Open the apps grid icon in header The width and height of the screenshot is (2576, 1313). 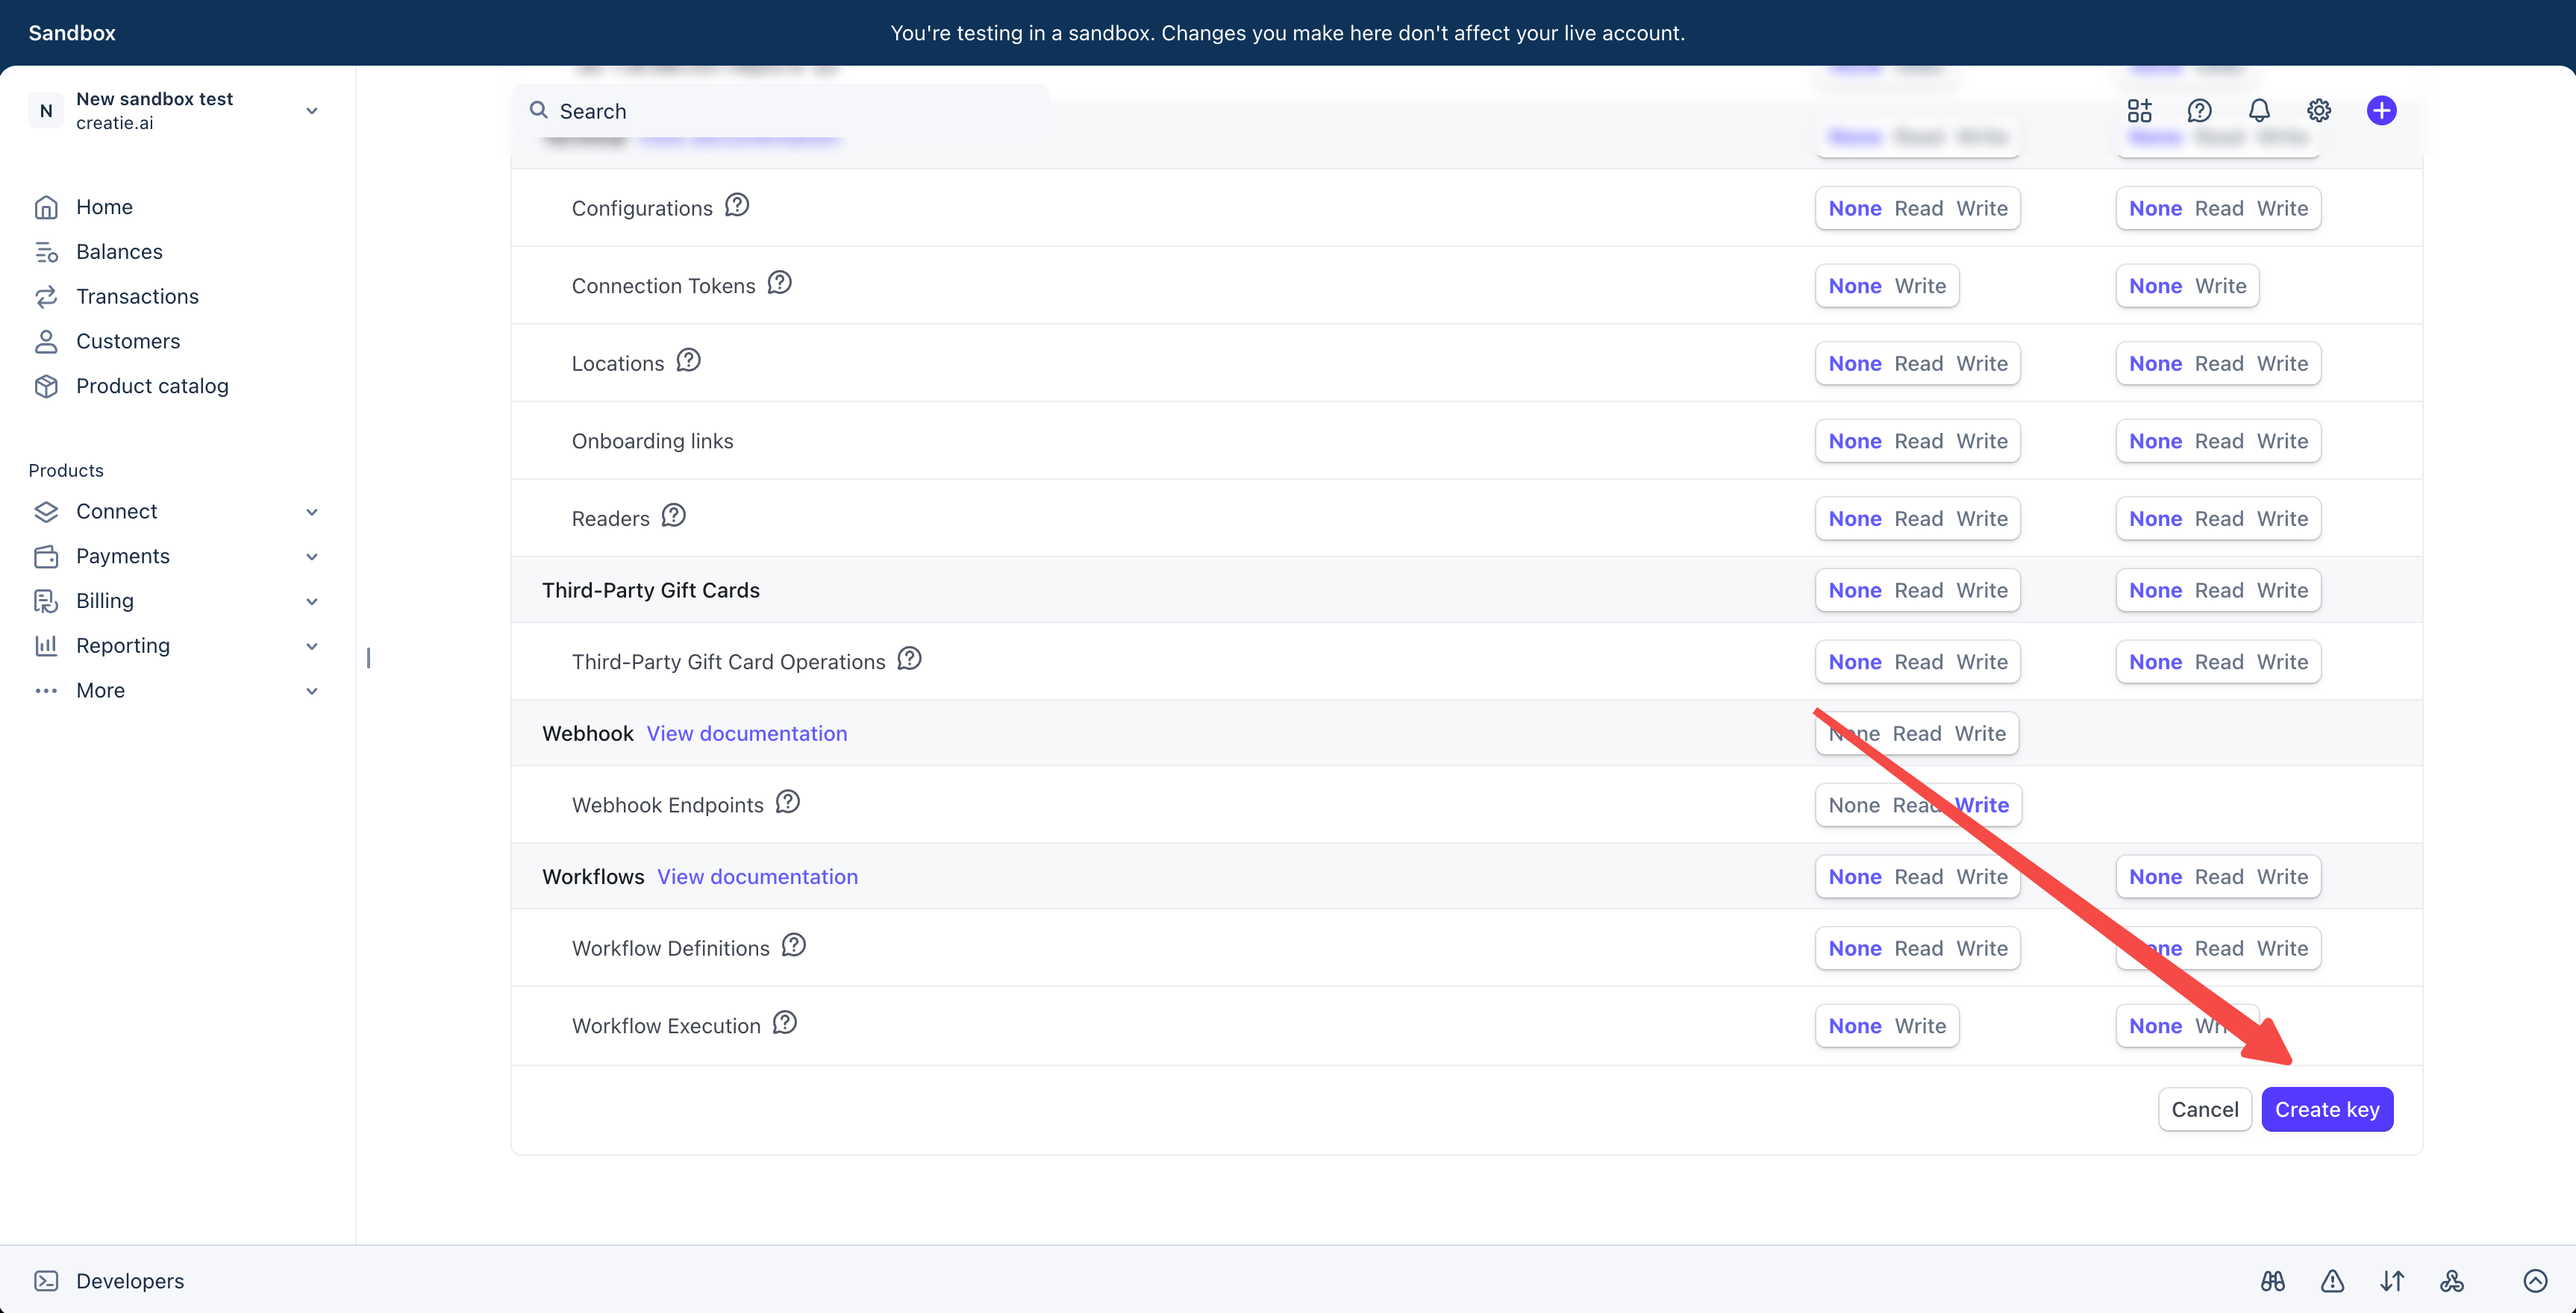(2139, 111)
